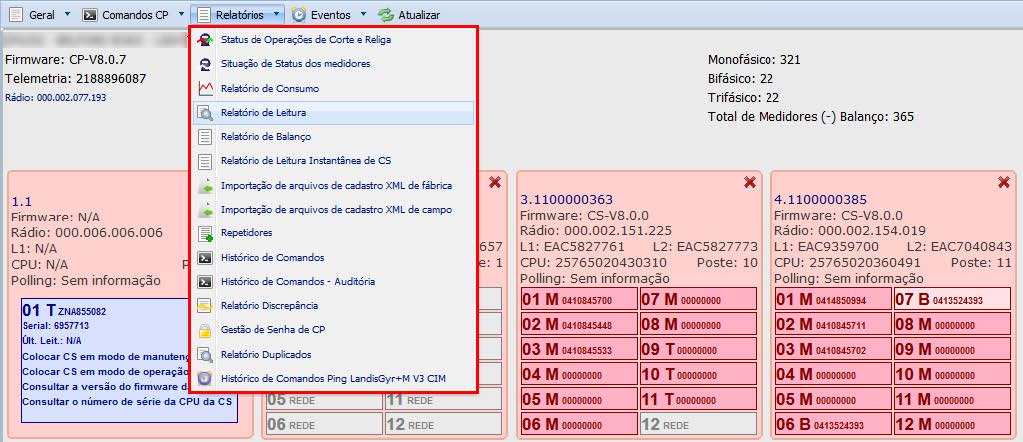Select Relatório de Leitura menu entry
Image resolution: width=1023 pixels, height=442 pixels.
click(263, 113)
